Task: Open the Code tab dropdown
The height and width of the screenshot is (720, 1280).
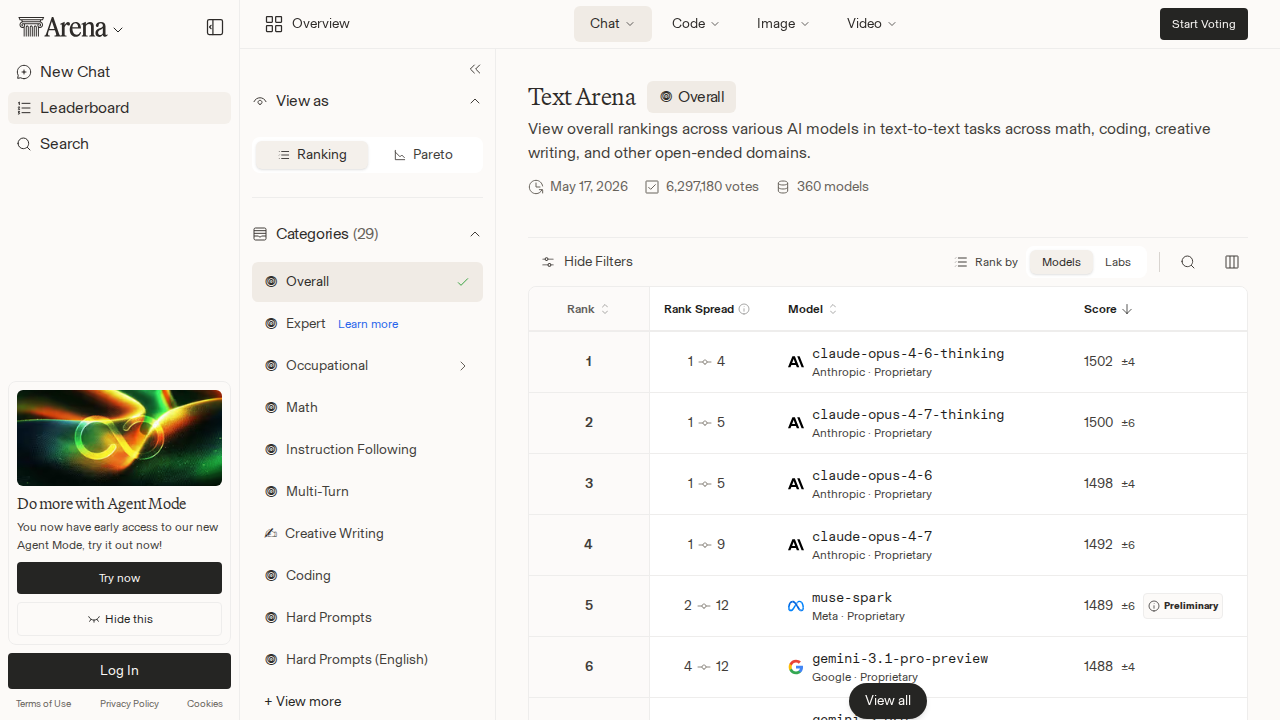Action: pyautogui.click(x=696, y=24)
